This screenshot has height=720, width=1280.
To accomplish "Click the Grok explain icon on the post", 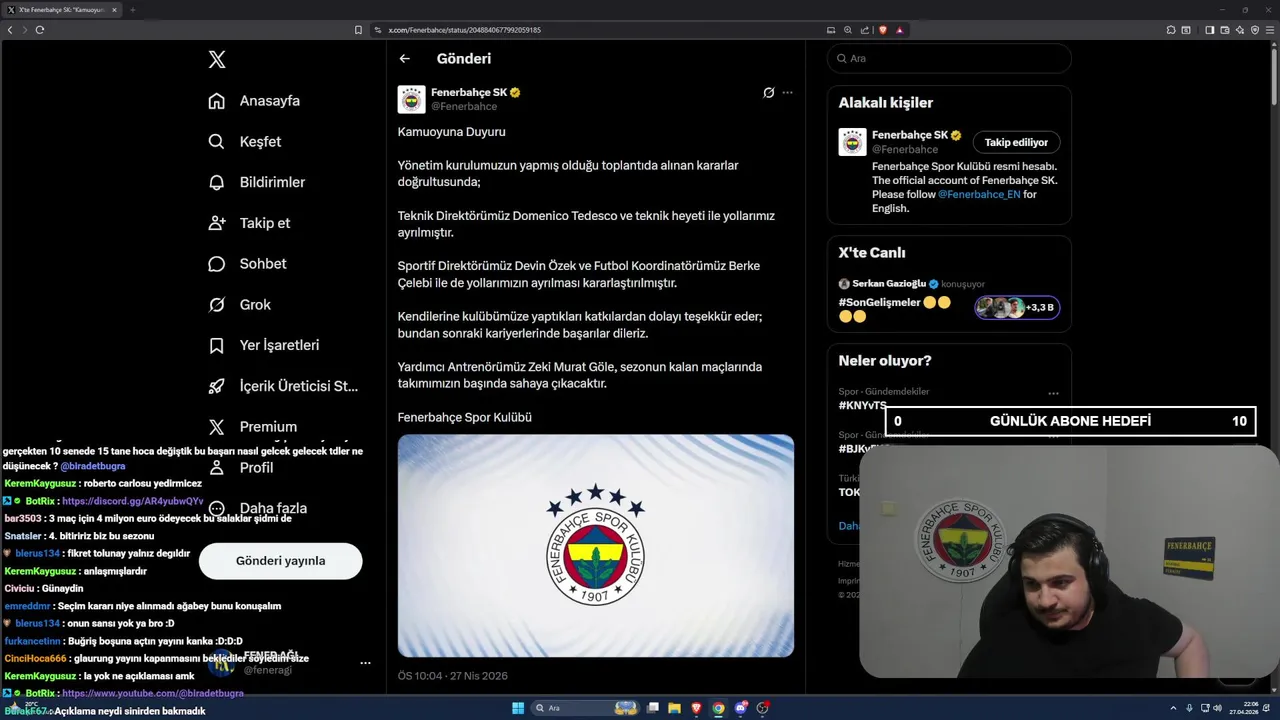I will [768, 93].
